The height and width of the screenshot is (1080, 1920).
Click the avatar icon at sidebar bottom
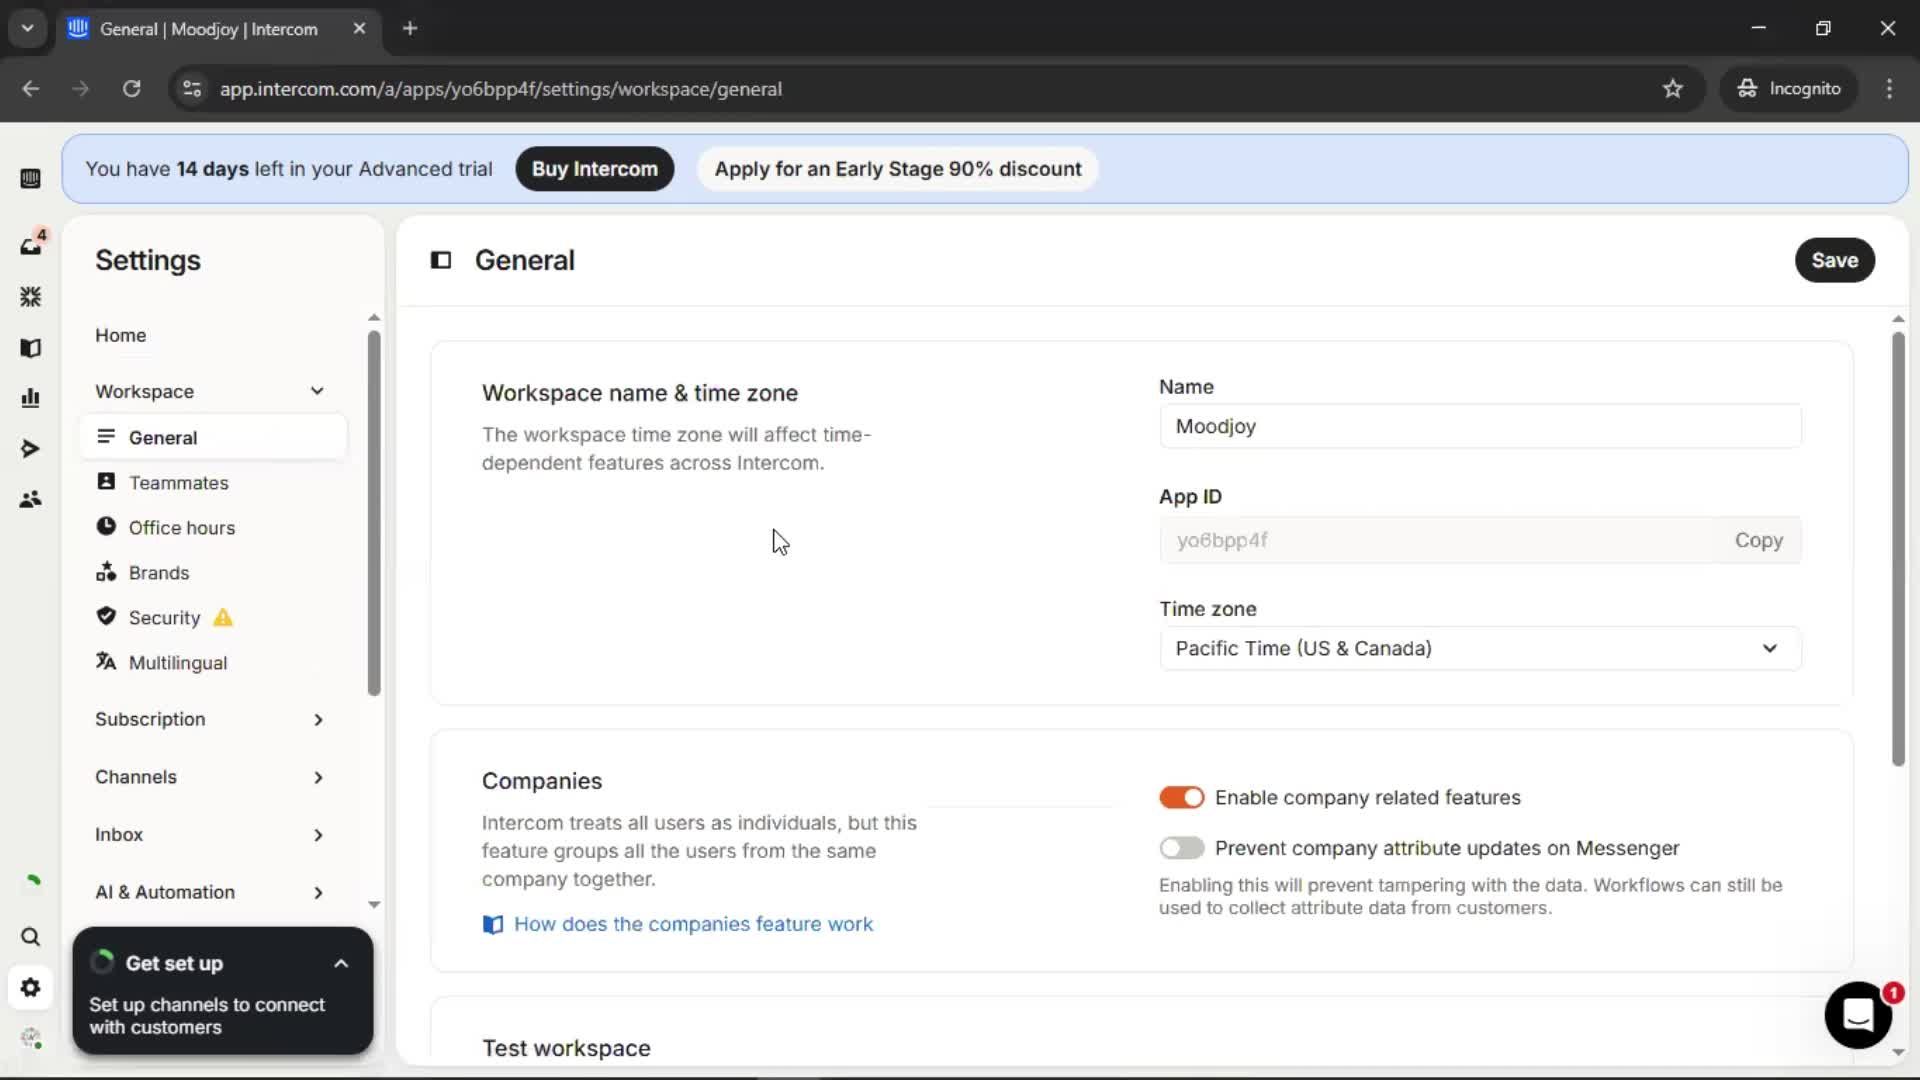pos(30,1038)
